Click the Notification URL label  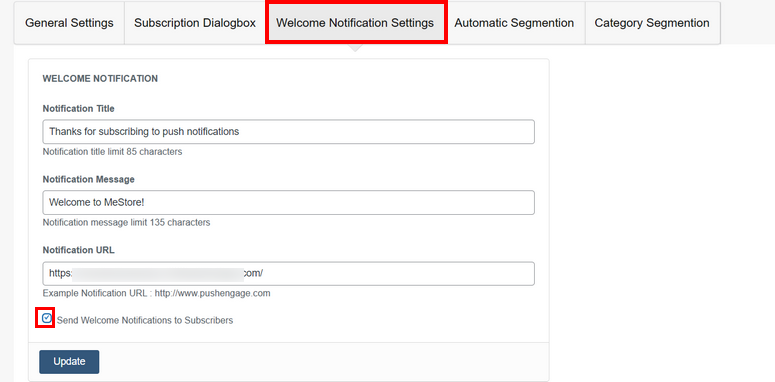[x=79, y=250]
